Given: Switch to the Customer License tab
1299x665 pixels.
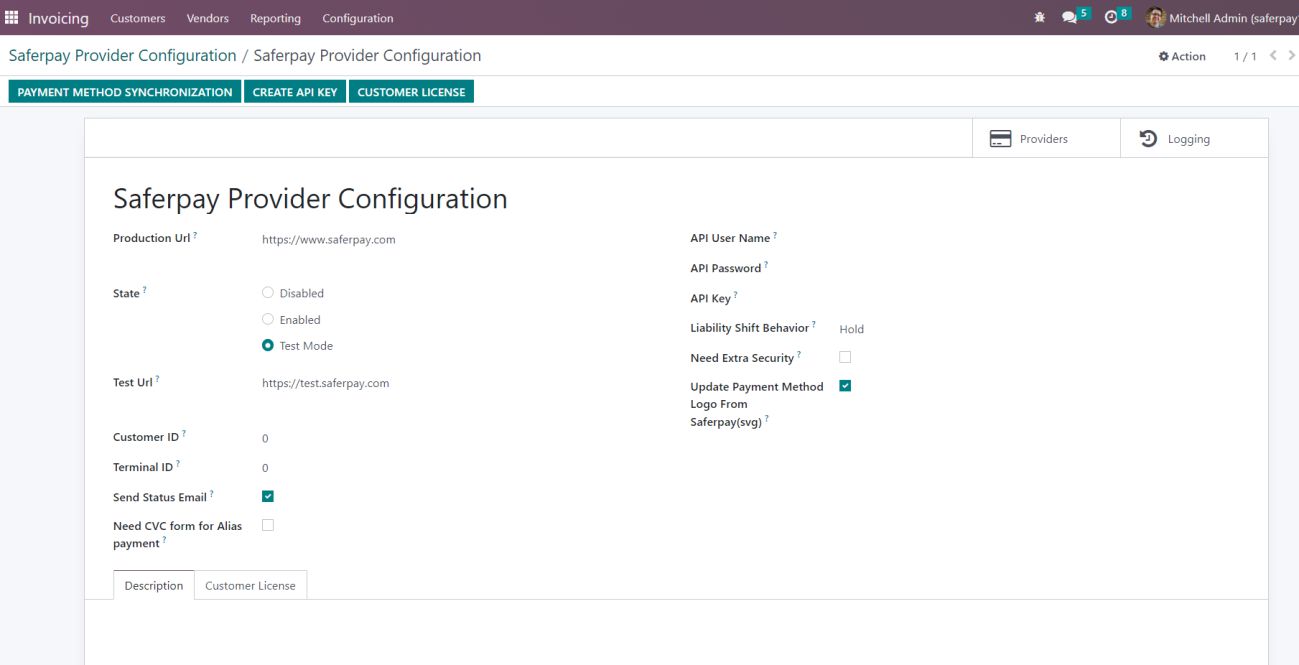Looking at the screenshot, I should point(250,586).
